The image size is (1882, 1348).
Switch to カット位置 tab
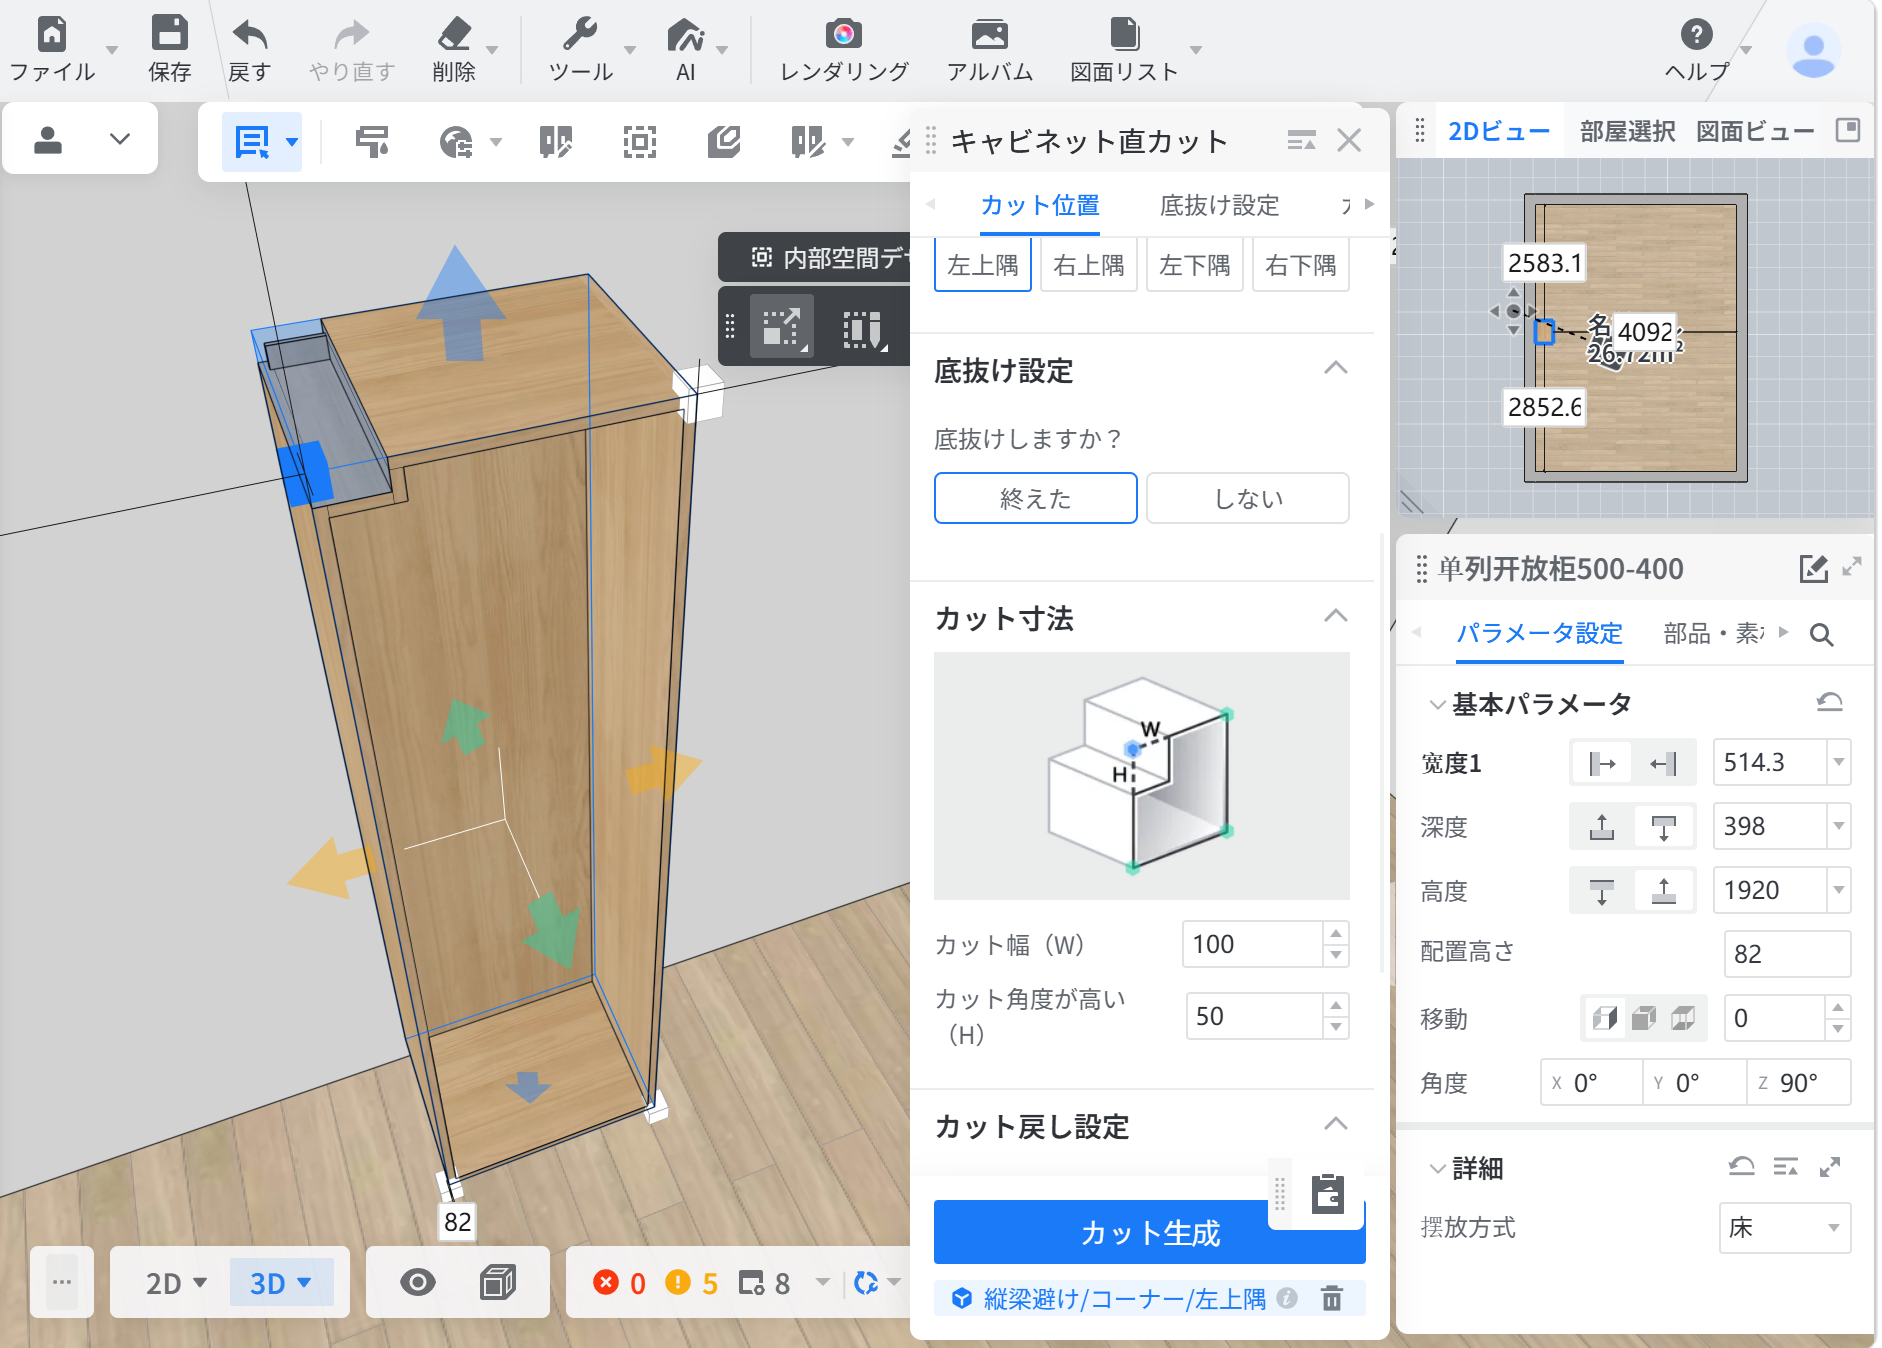pyautogui.click(x=1040, y=205)
